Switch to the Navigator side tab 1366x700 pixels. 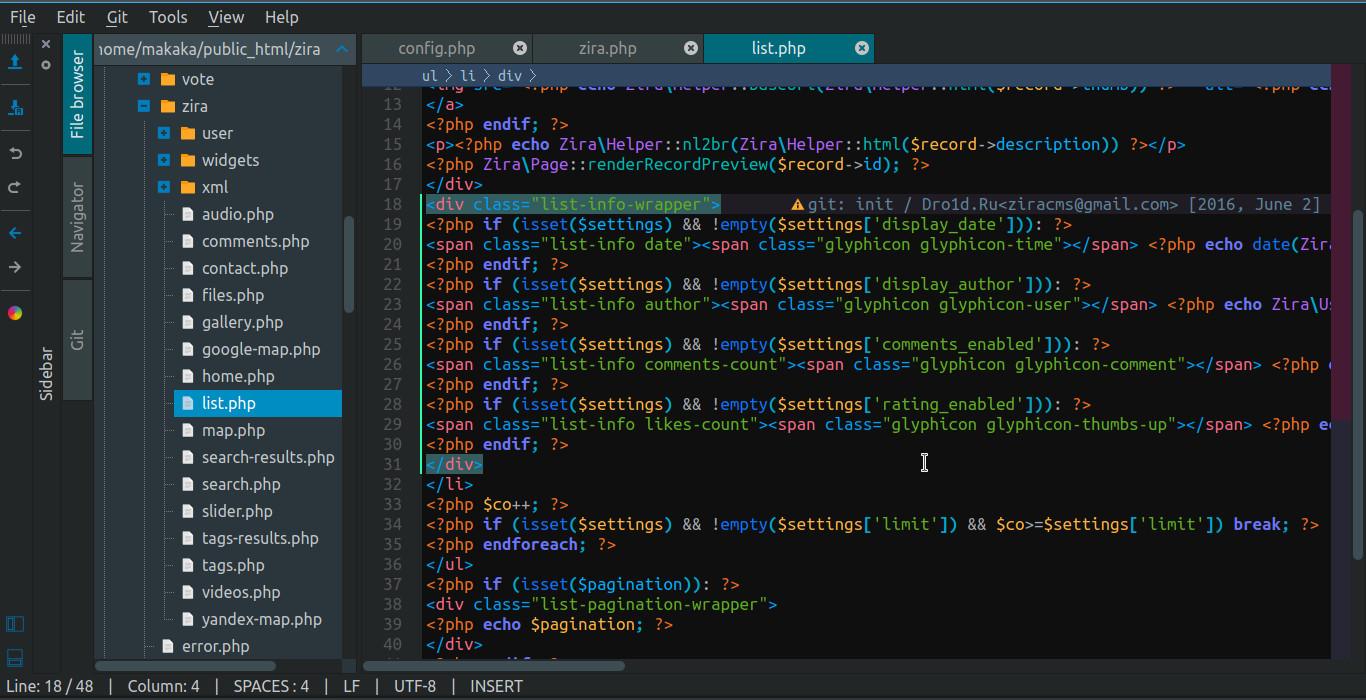[77, 217]
